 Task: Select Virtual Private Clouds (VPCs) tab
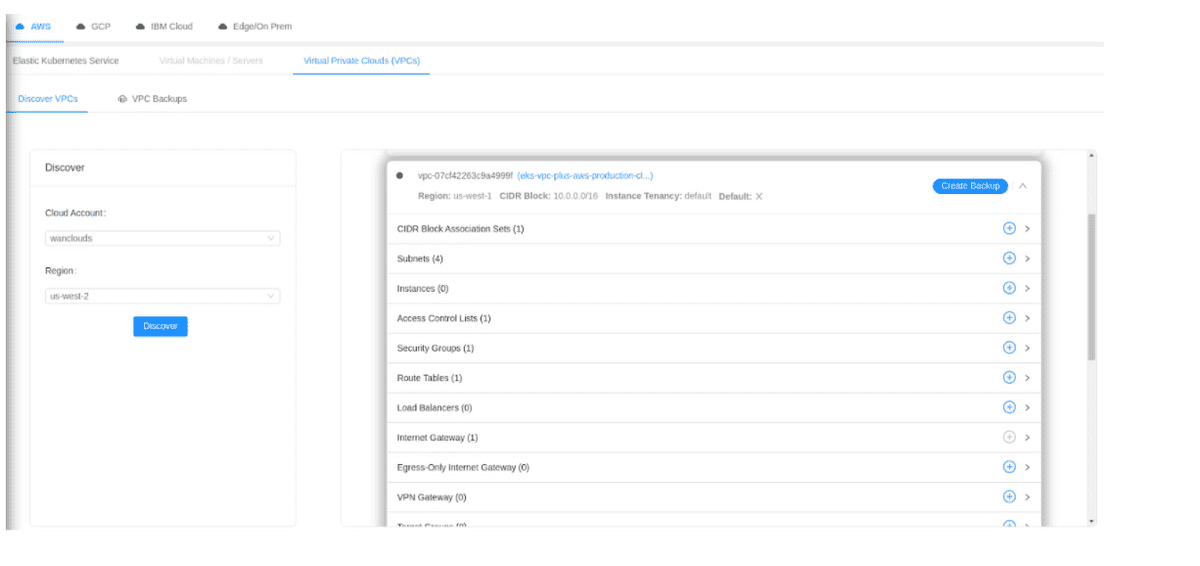(361, 61)
